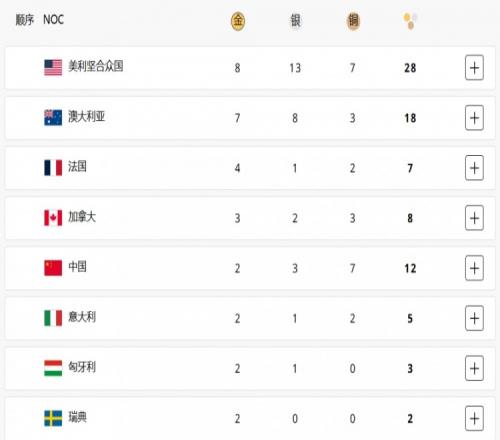Click the NOC column header
This screenshot has width=500, height=440.
point(53,20)
